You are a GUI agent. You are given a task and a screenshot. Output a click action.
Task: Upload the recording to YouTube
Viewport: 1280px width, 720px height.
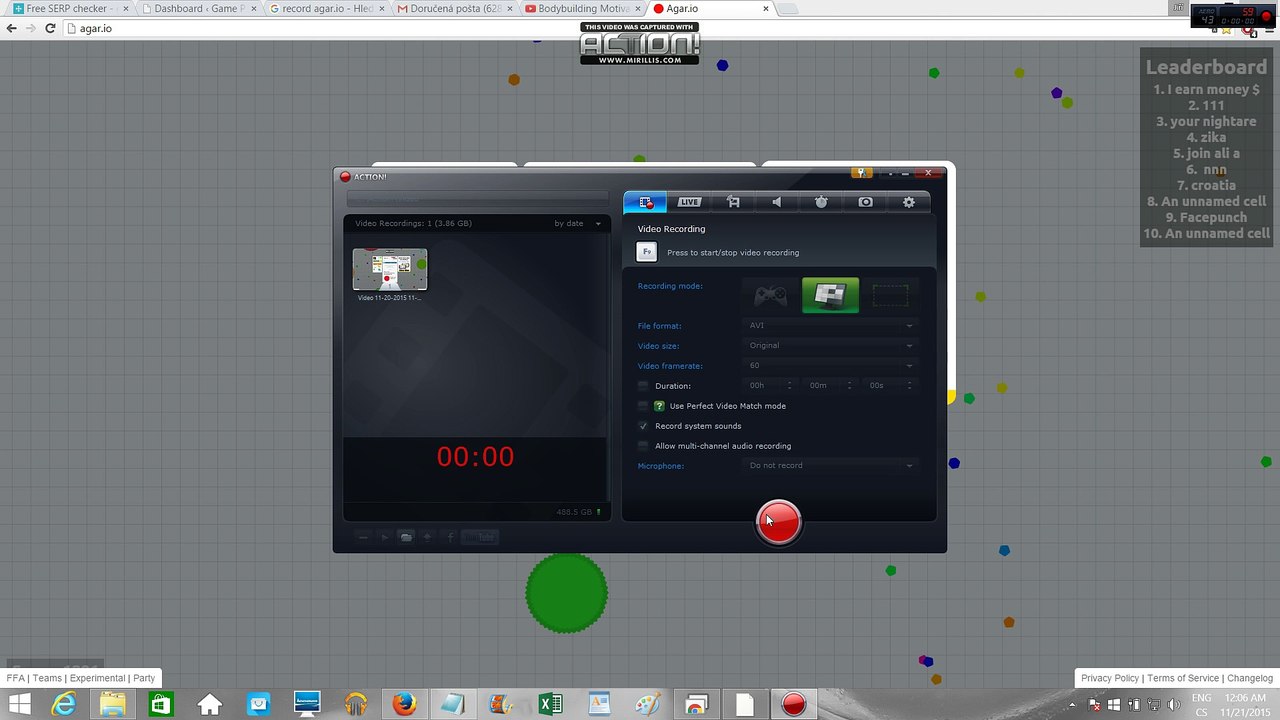pos(480,537)
